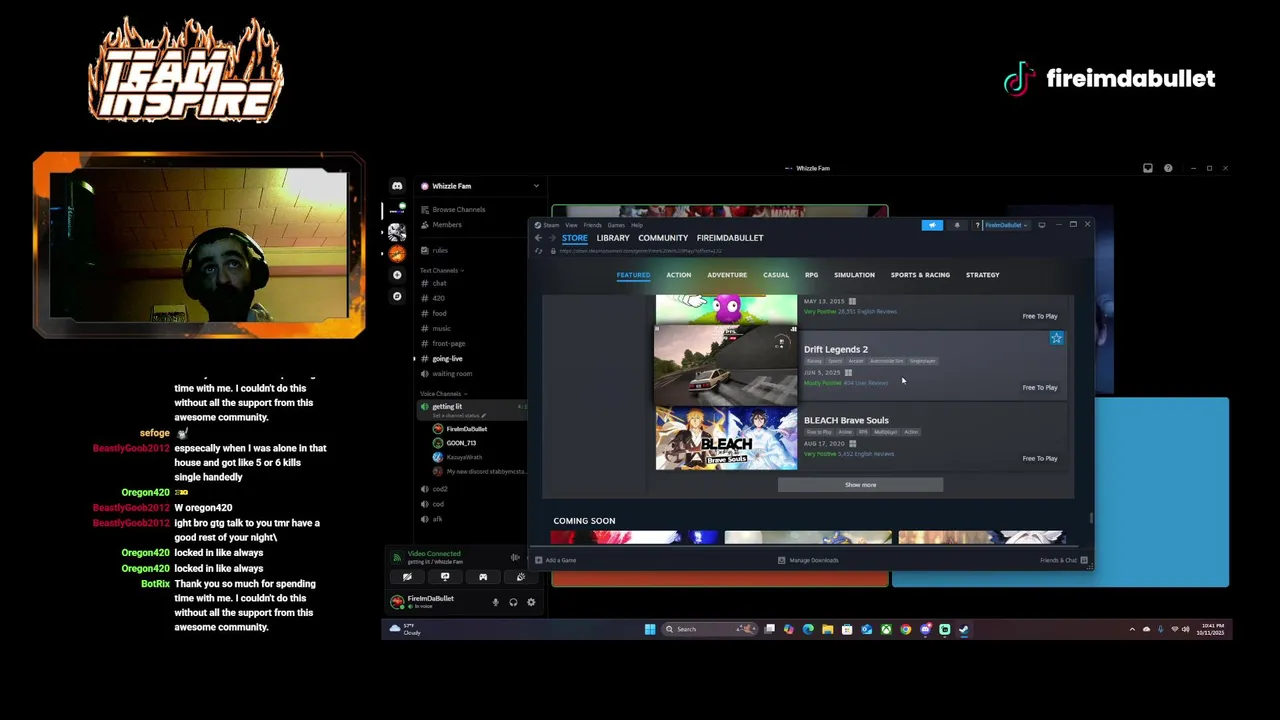
Task: Click Add a Server plus icon in Discord
Action: [397, 275]
